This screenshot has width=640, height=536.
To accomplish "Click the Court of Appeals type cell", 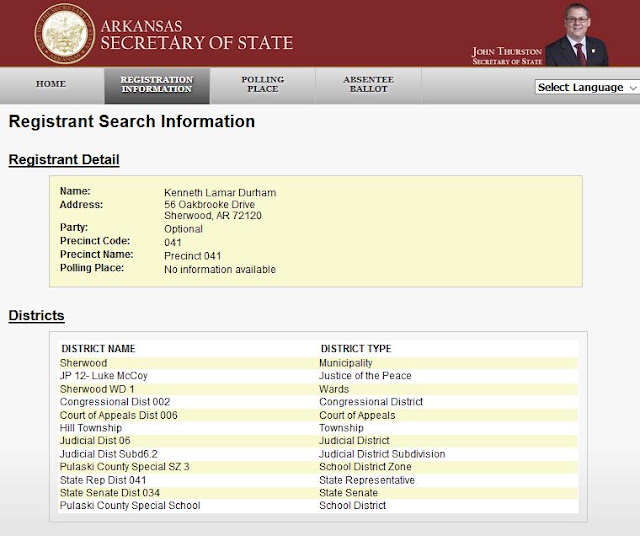I will tap(357, 415).
